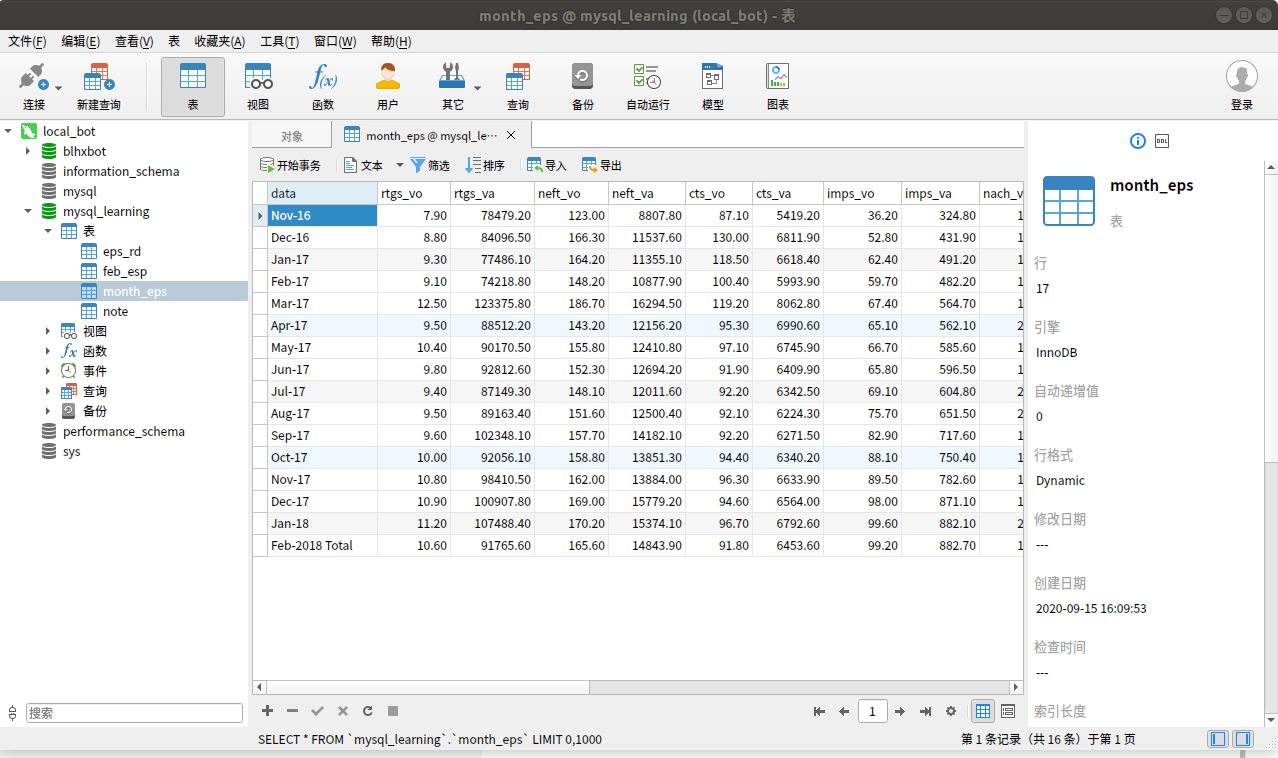The width and height of the screenshot is (1278, 758).
Task: Show the info tab in right panel
Action: [x=1138, y=141]
